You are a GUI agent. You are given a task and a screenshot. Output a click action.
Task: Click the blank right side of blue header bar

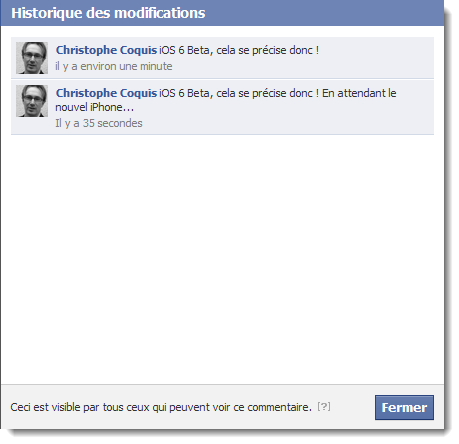(323, 13)
